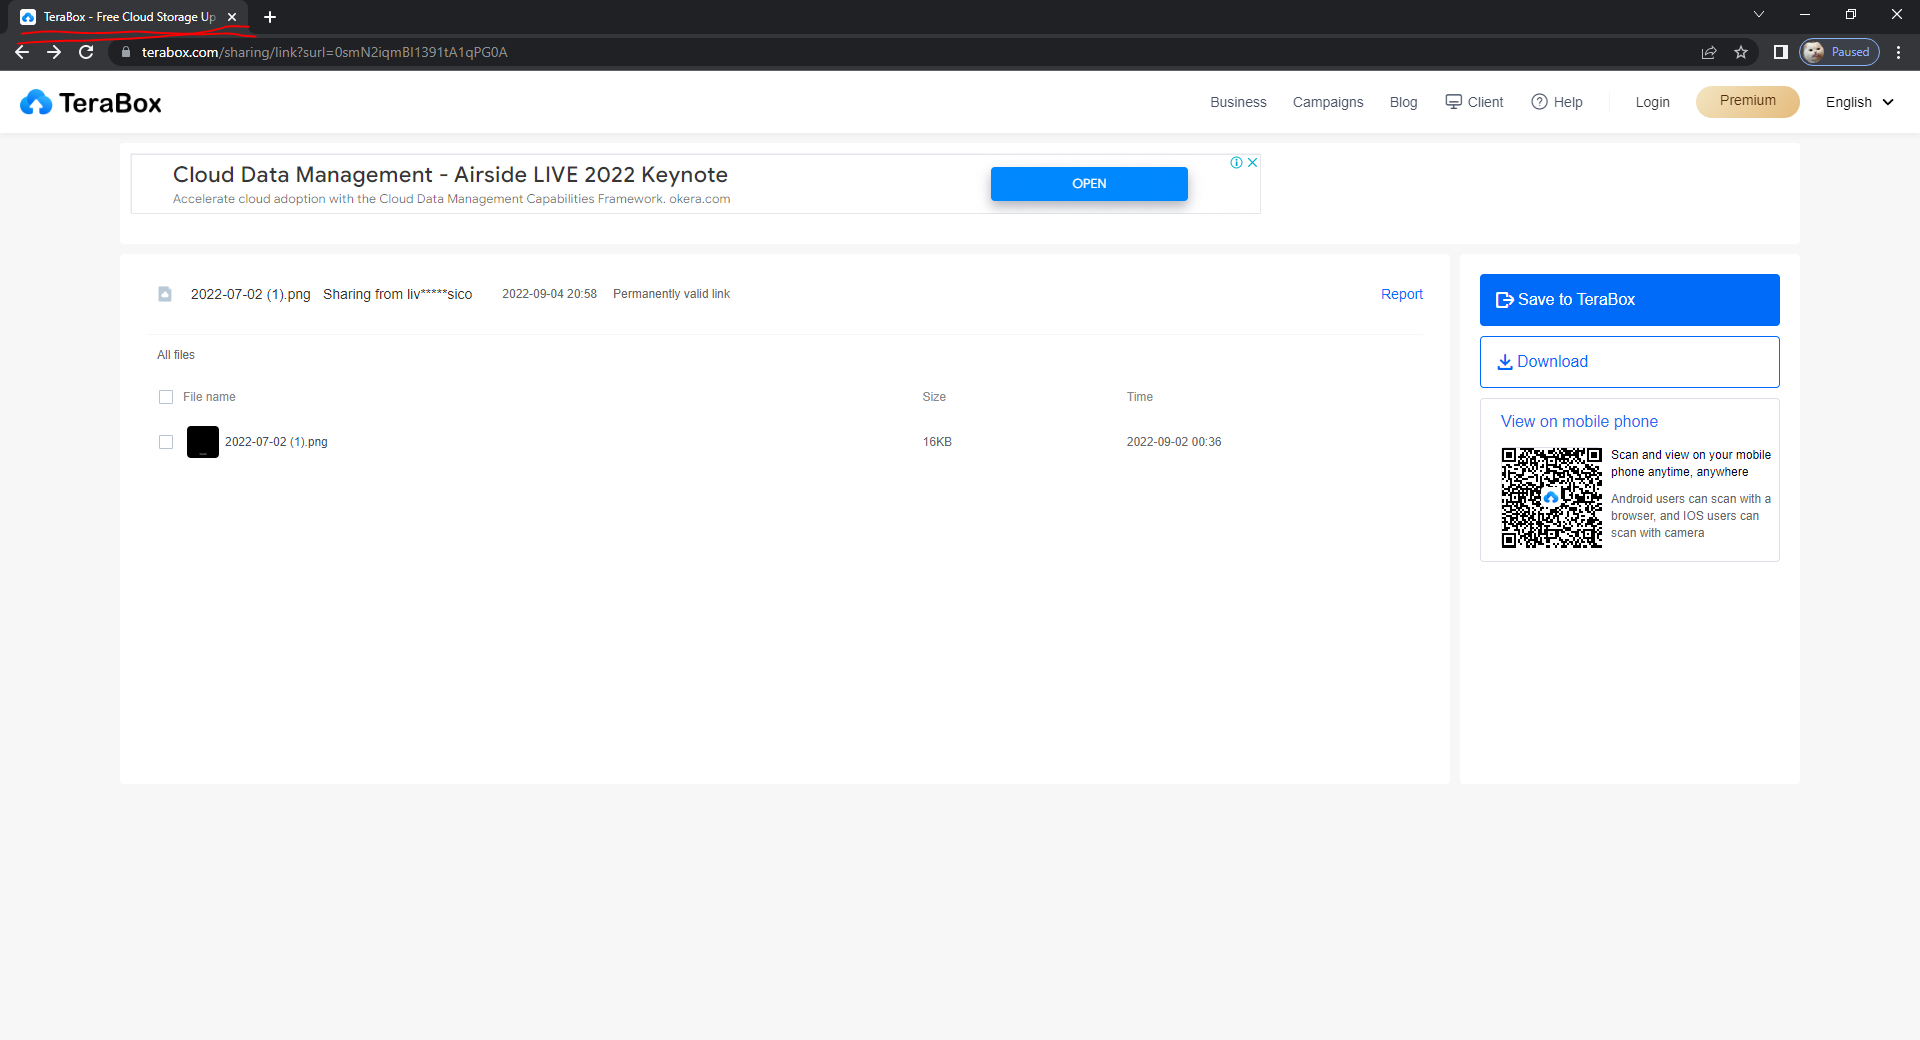1920x1040 pixels.
Task: Bookmark this page with the star icon
Action: [x=1741, y=52]
